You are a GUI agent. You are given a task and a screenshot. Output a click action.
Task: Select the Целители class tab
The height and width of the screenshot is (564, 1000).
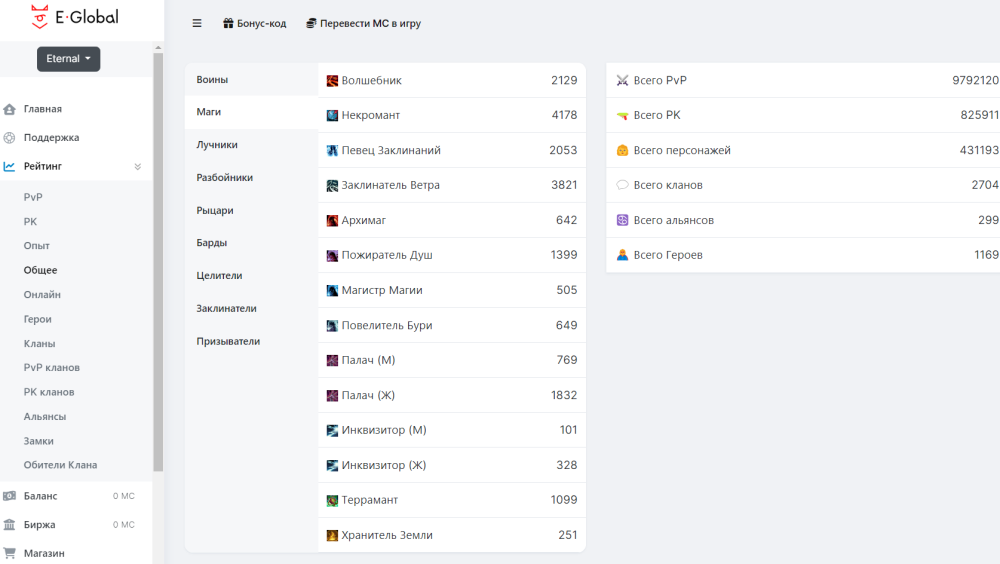coord(219,276)
